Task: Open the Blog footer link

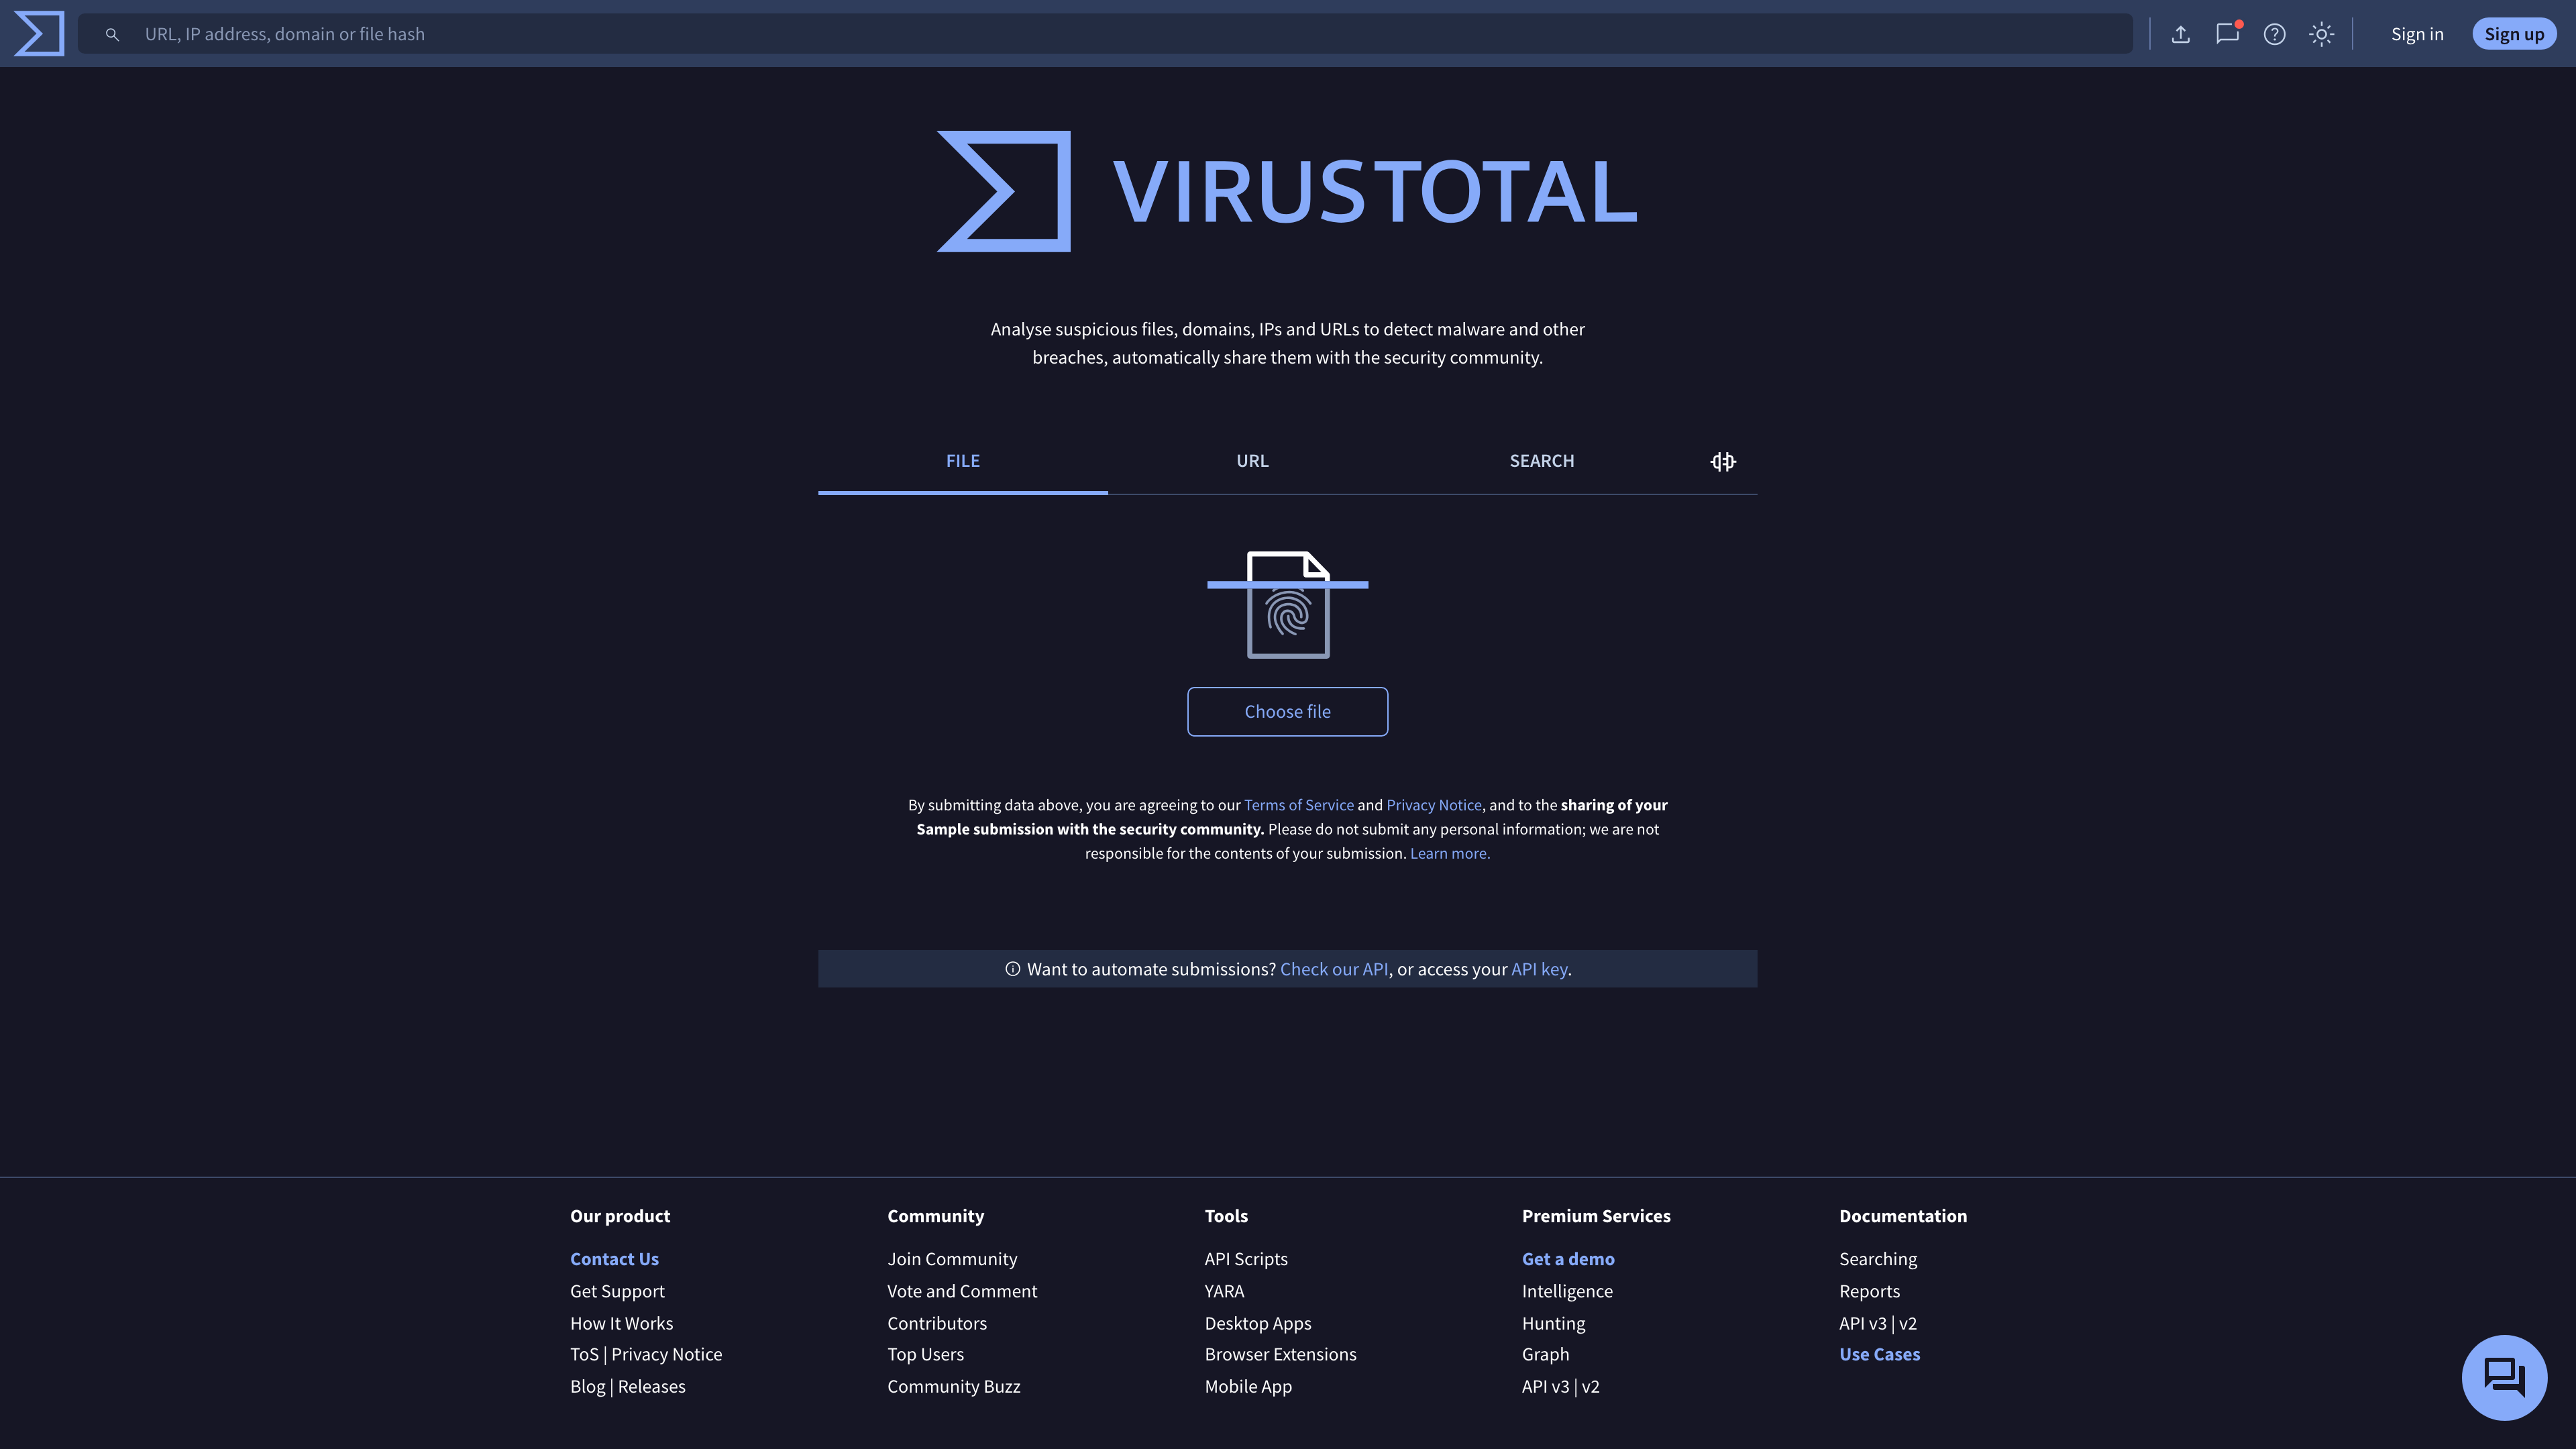Action: tap(588, 1386)
